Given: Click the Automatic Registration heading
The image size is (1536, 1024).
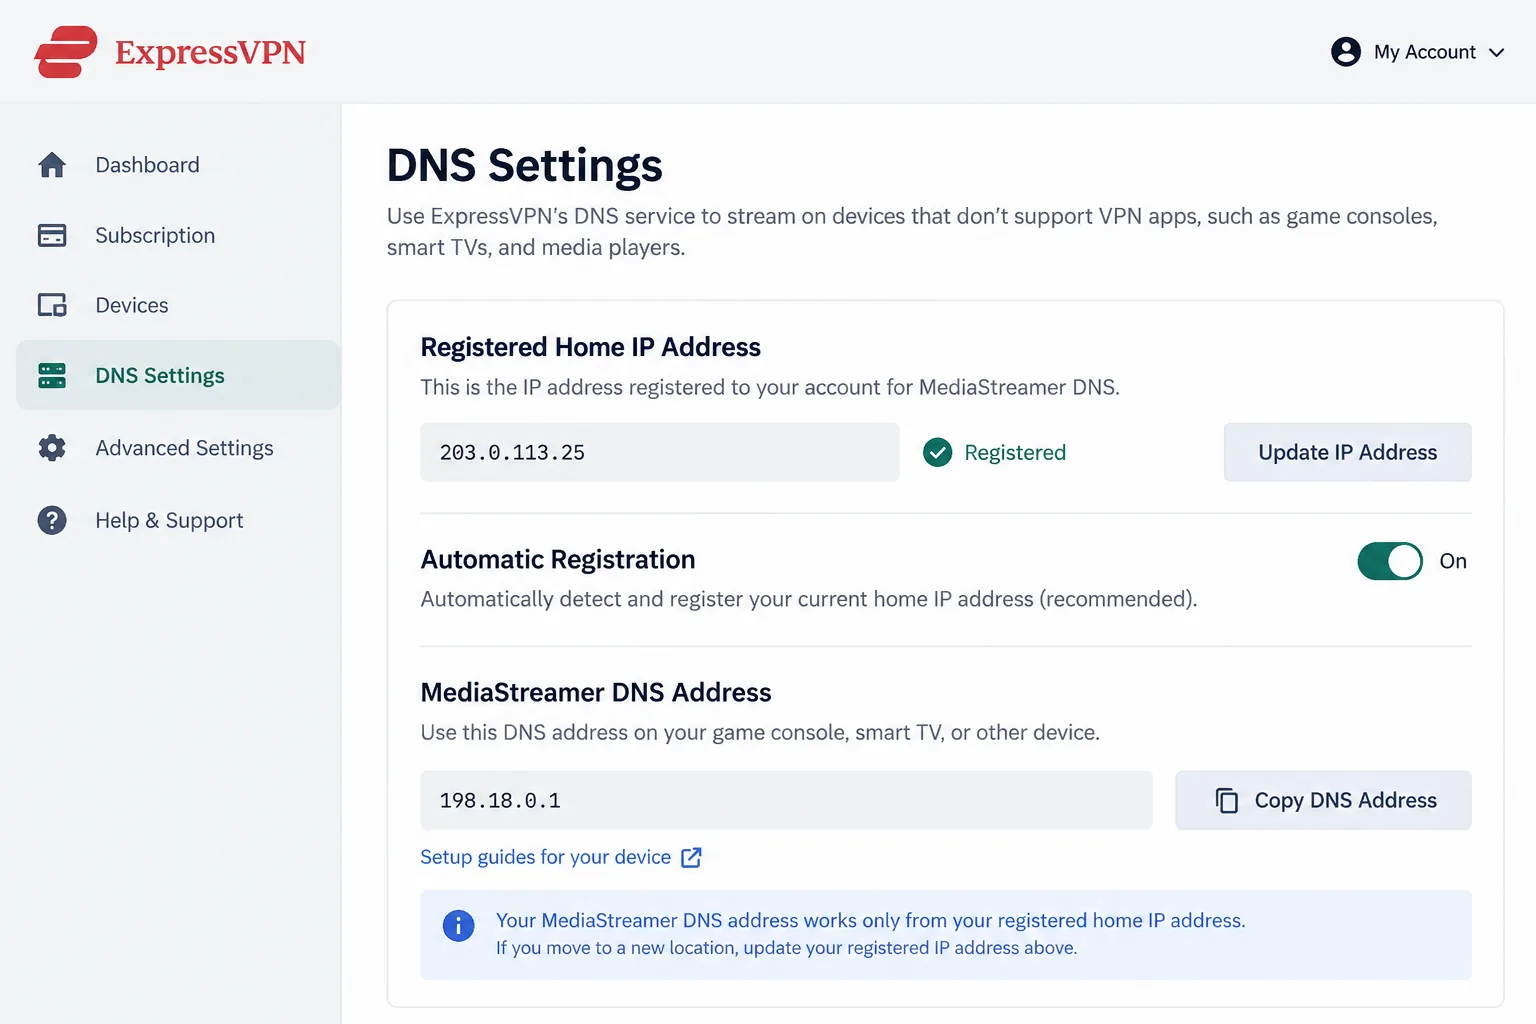Looking at the screenshot, I should [557, 559].
